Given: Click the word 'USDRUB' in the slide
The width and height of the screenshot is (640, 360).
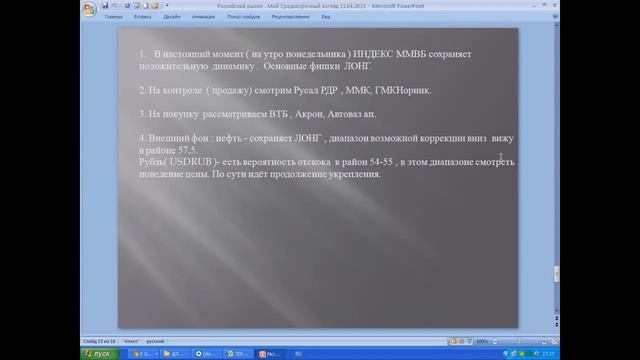Looking at the screenshot, I should click(x=191, y=162).
